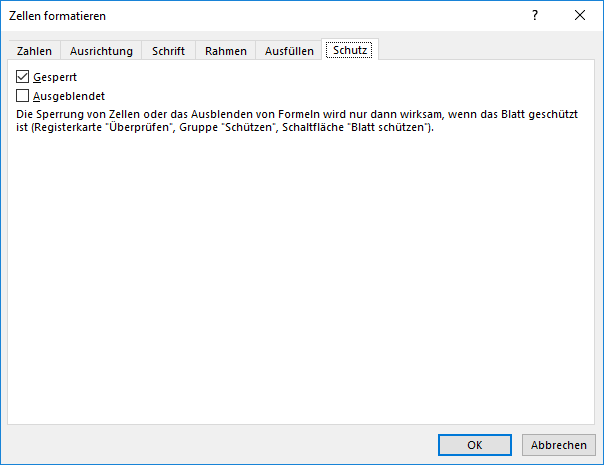This screenshot has height=465, width=604.
Task: Switch to the Zahlen tab
Action: pyautogui.click(x=35, y=51)
